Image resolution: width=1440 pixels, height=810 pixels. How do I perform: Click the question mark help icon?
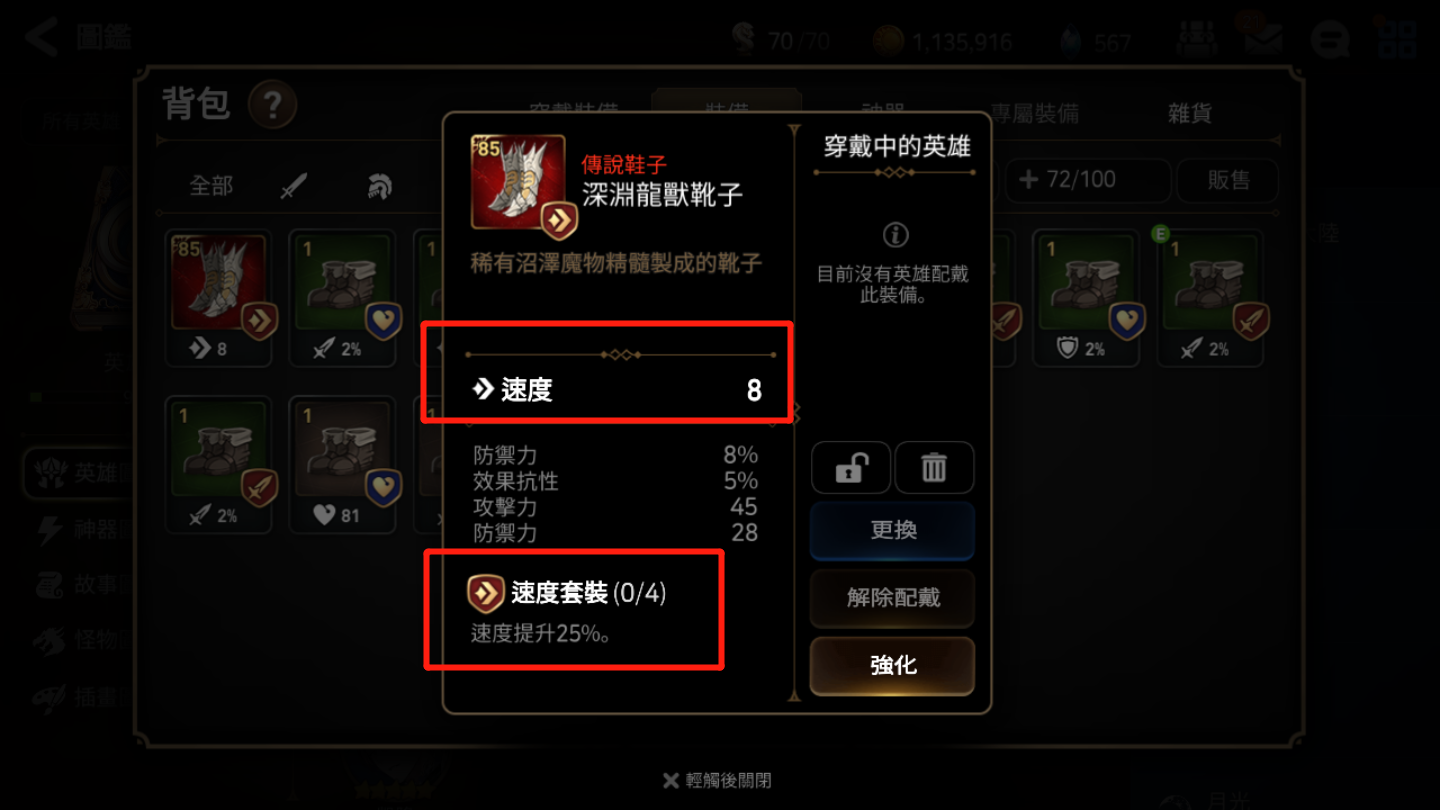(272, 104)
